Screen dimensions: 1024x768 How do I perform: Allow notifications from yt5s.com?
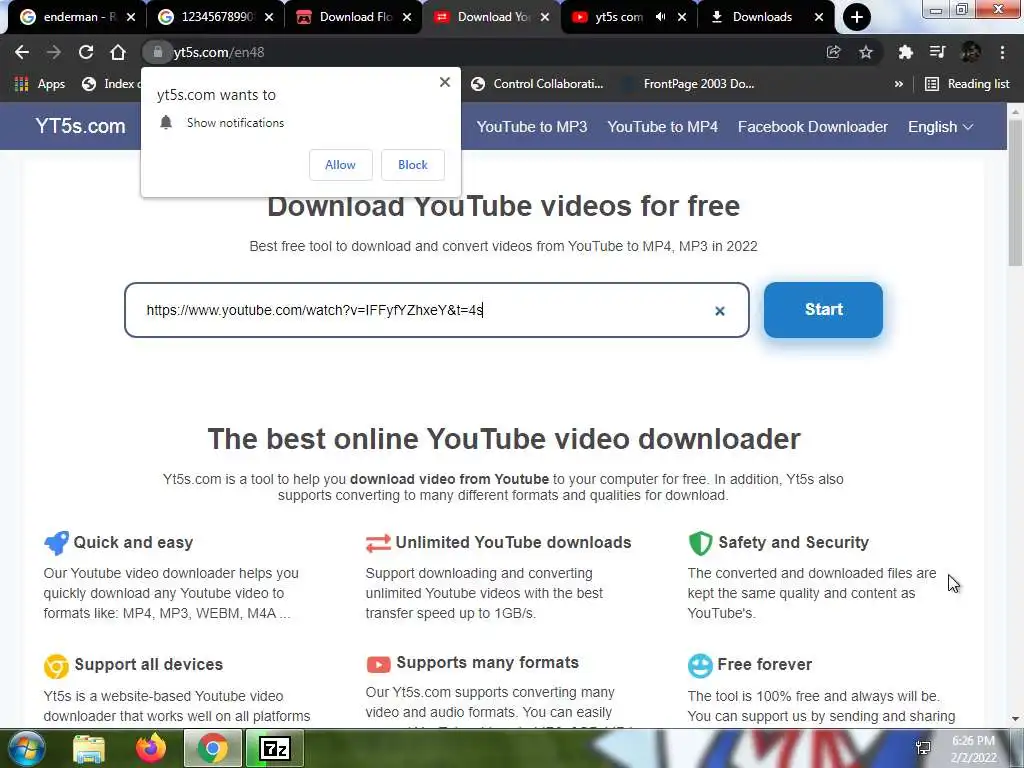tap(340, 165)
